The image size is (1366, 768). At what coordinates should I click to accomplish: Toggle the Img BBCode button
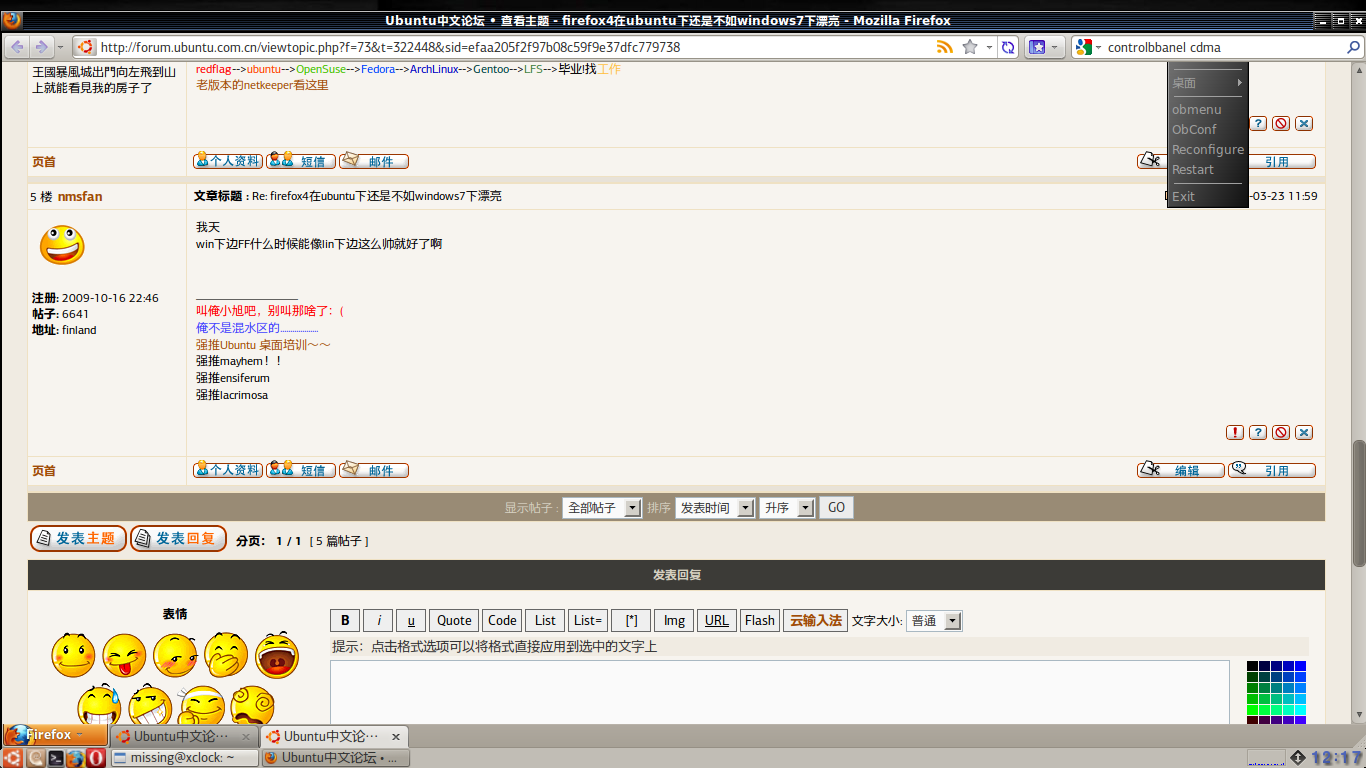(x=675, y=620)
